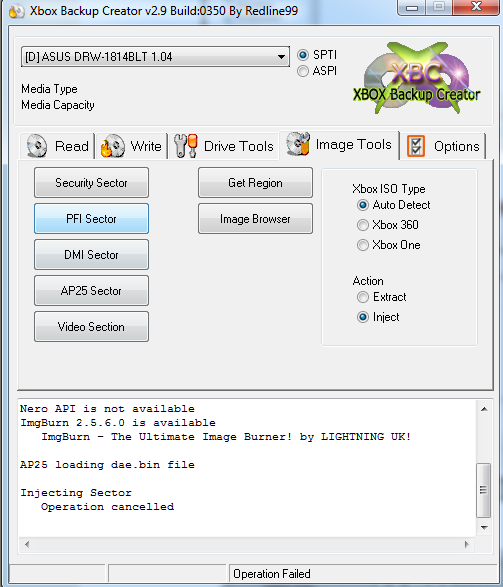Click the Write tab flaming disc icon

(112, 146)
